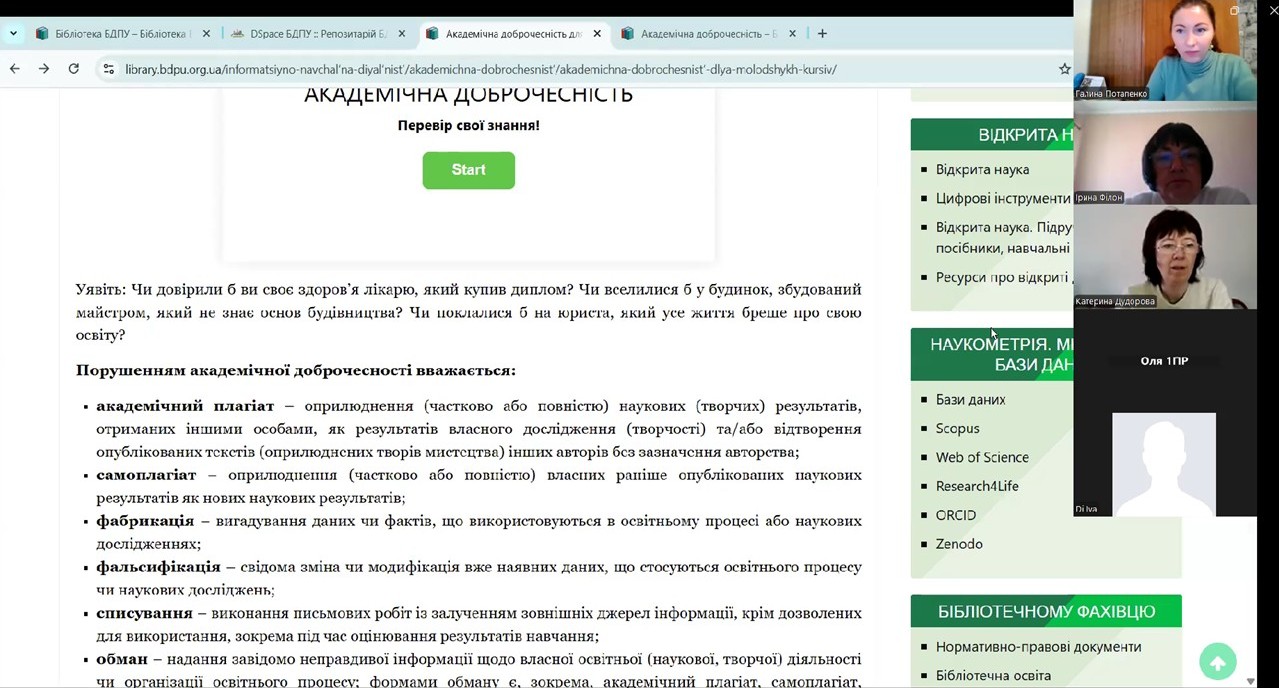Click the browser forward arrow

point(43,69)
